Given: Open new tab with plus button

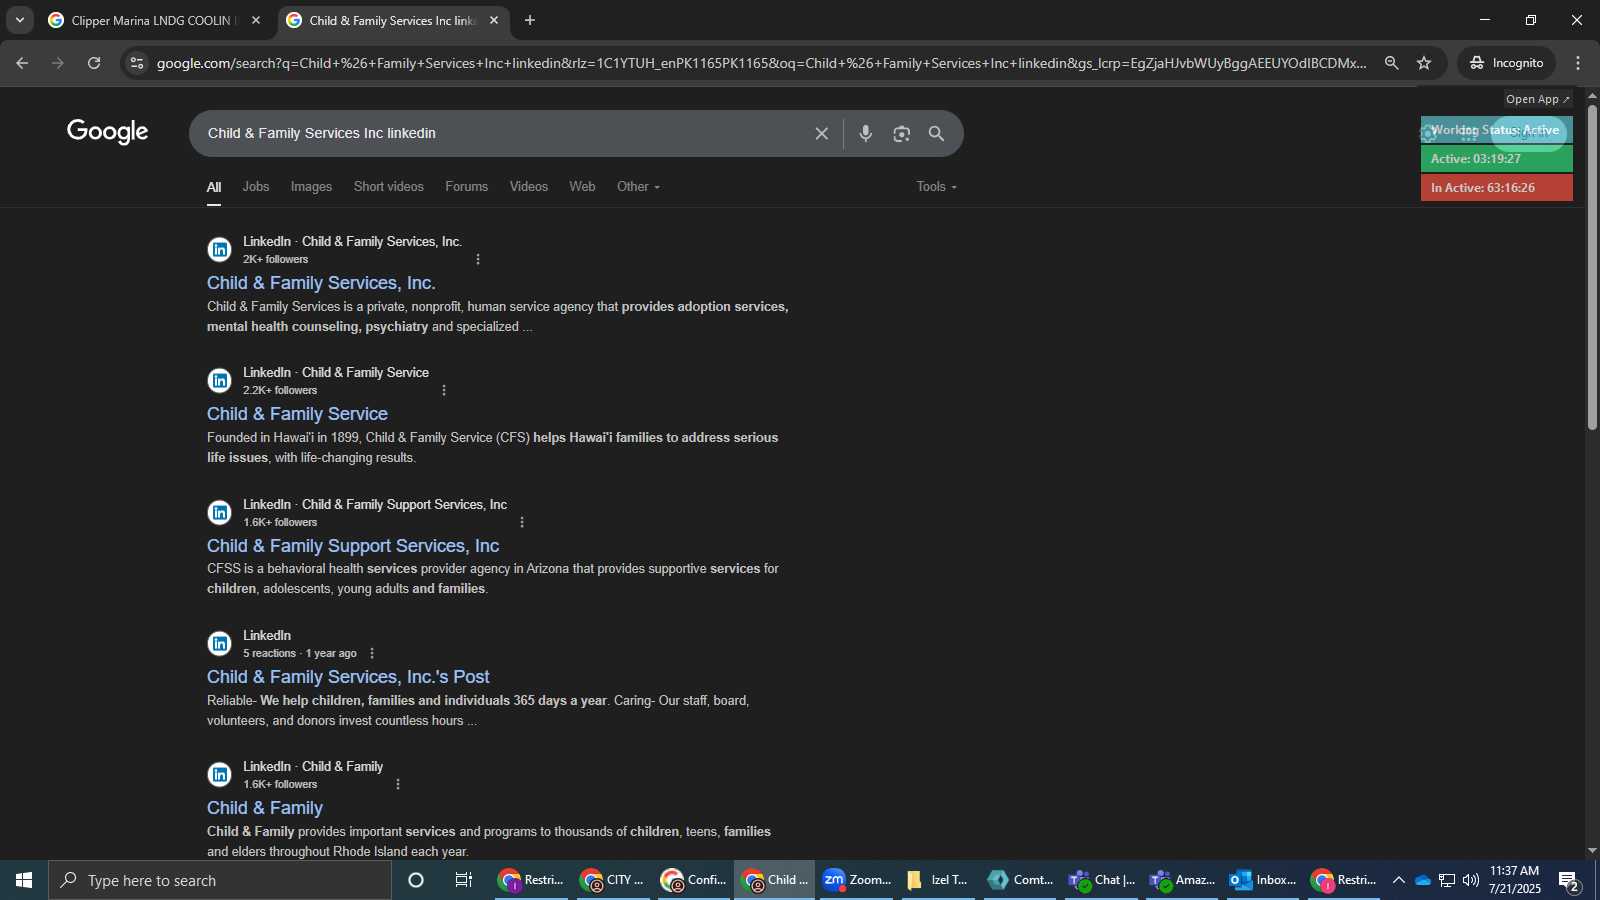Looking at the screenshot, I should coord(530,20).
